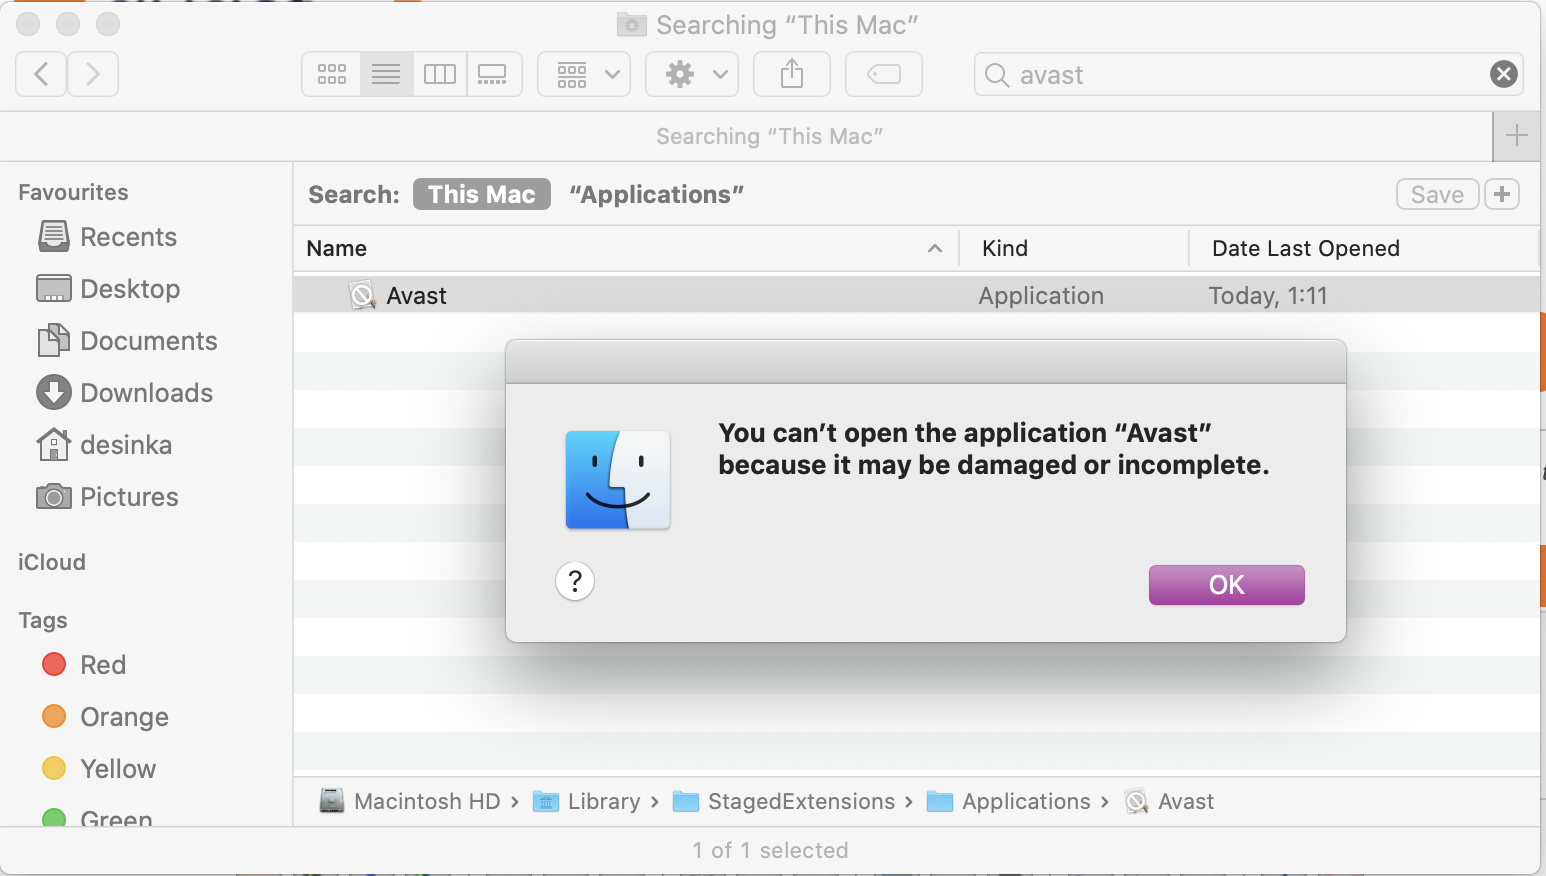The width and height of the screenshot is (1546, 876).
Task: Switch to column view
Action: tap(439, 73)
